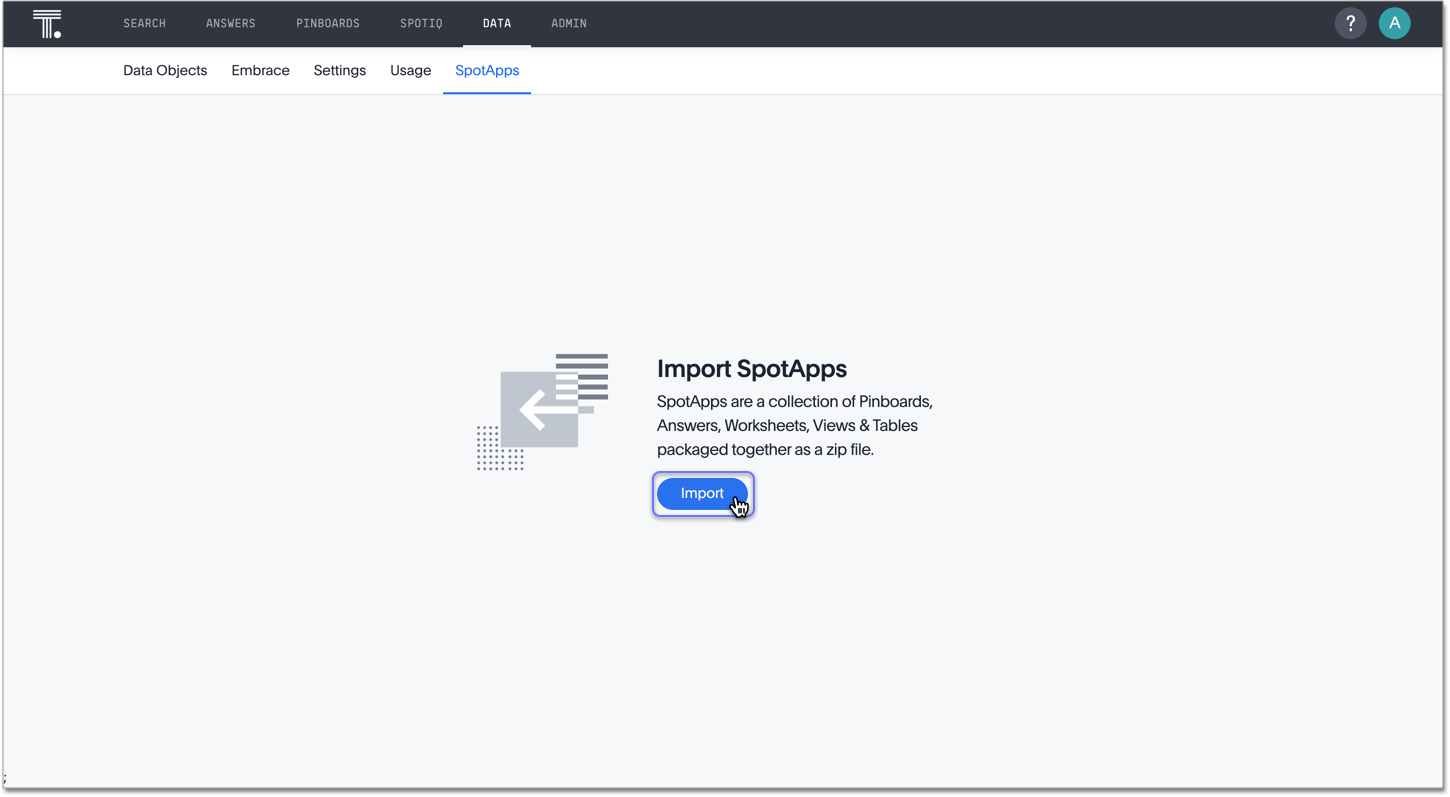Viewport: 1450px width, 797px height.
Task: Click the Import button
Action: tap(702, 493)
